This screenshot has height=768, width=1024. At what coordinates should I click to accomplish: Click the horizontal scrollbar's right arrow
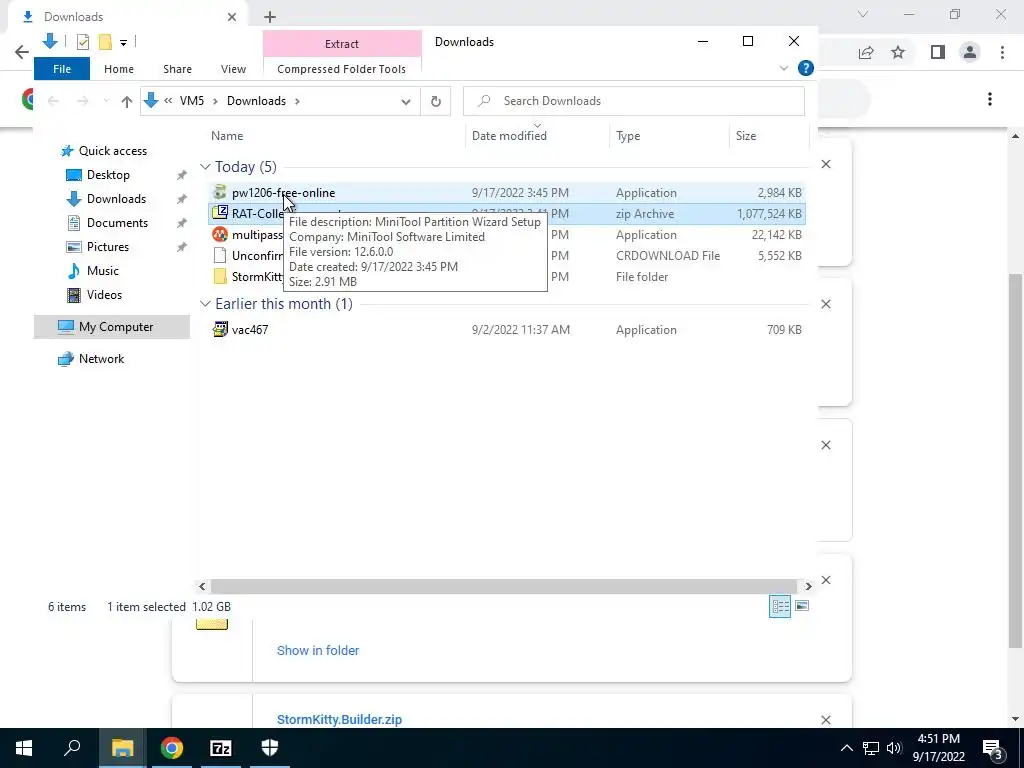pyautogui.click(x=808, y=586)
